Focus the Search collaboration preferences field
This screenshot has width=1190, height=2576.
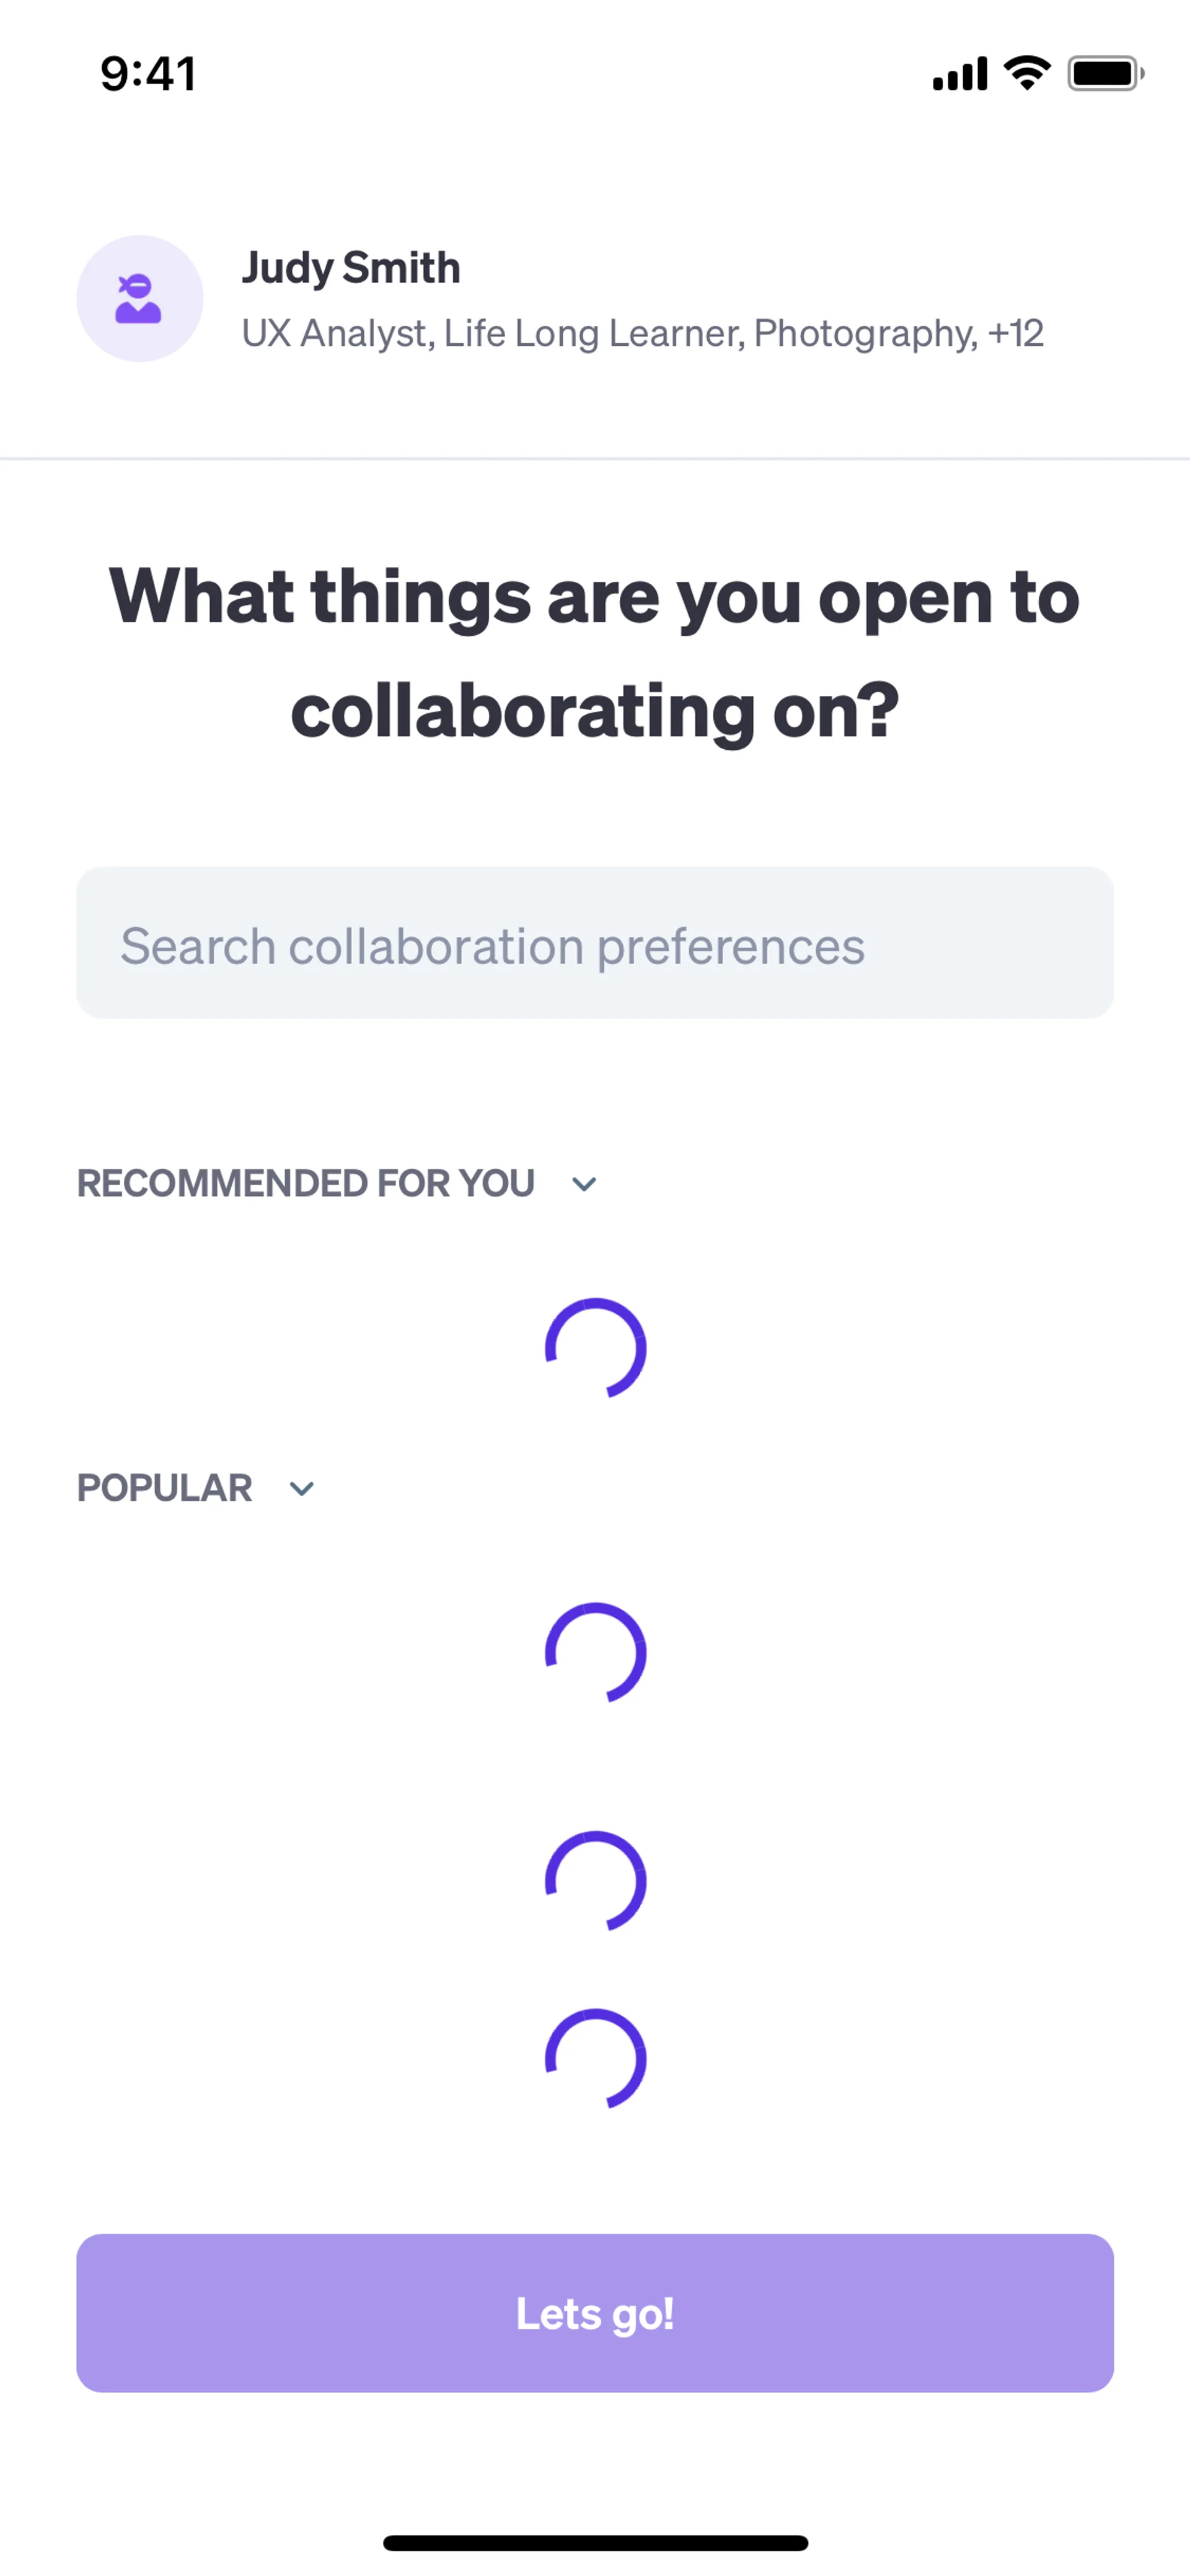pyautogui.click(x=595, y=943)
